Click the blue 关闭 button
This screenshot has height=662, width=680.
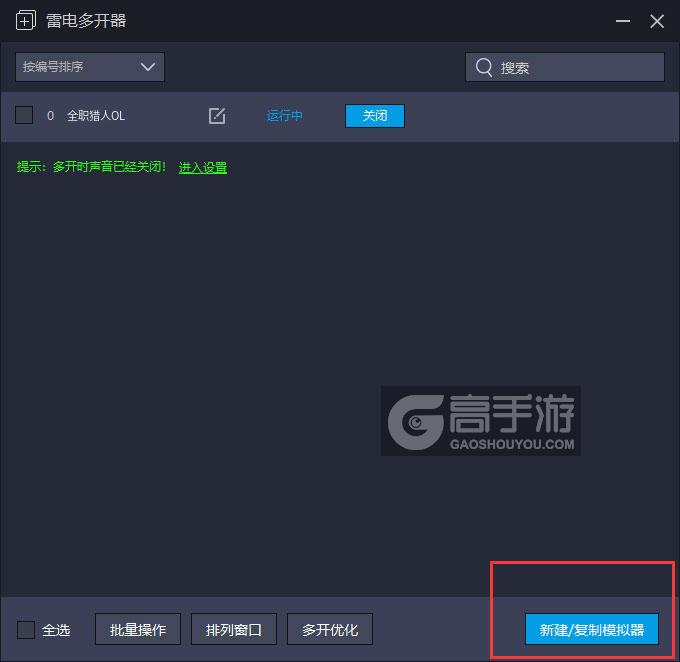(375, 116)
